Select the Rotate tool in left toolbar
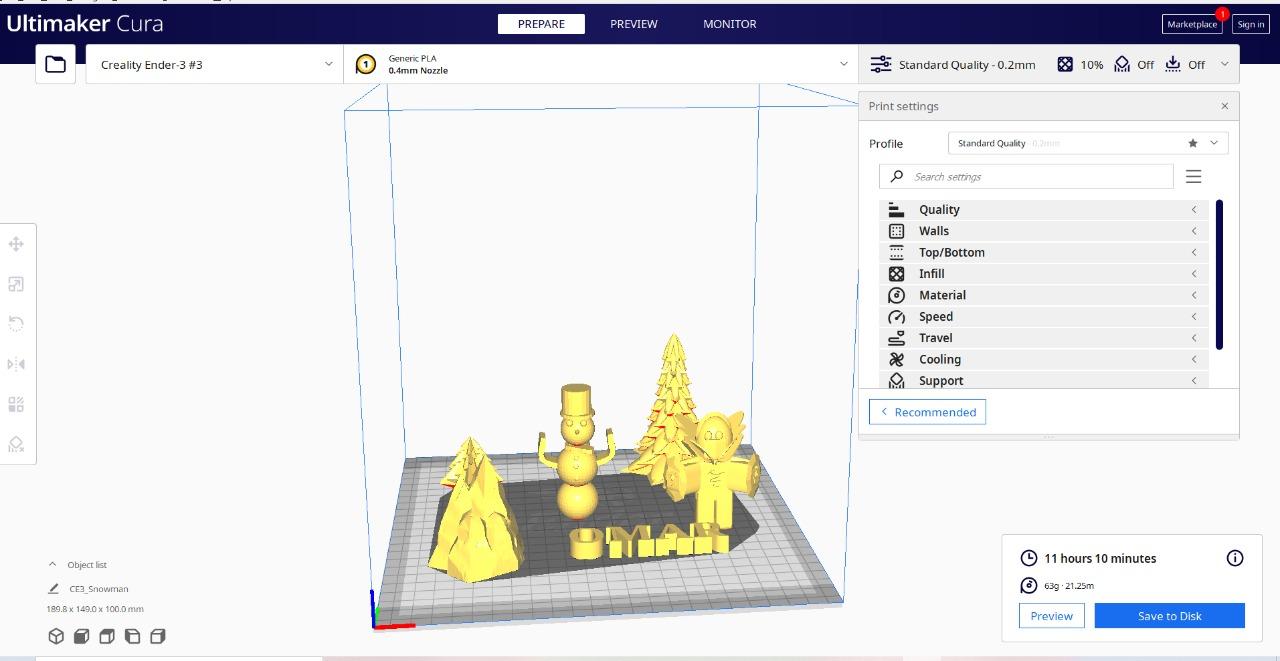 pyautogui.click(x=16, y=324)
